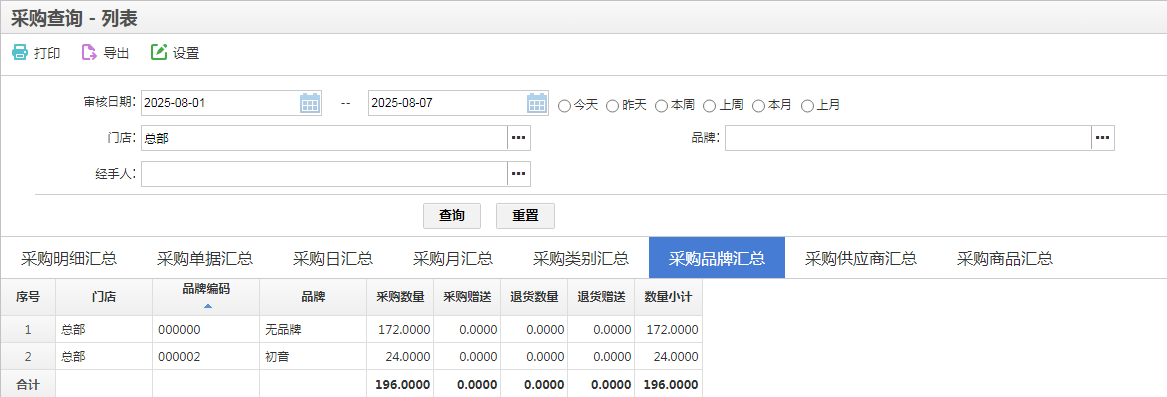1167x397 pixels.
Task: Select the 采购品牌汇总 tab
Action: tap(717, 258)
